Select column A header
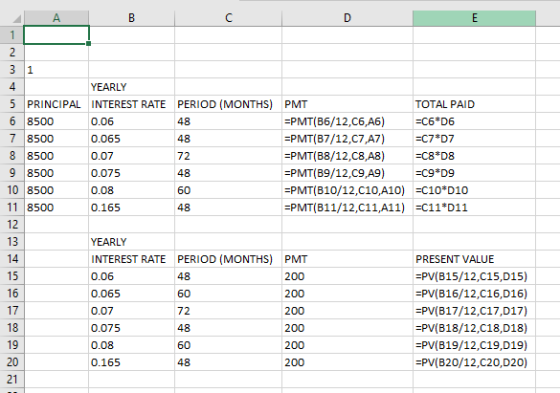The height and width of the screenshot is (393, 560). (x=56, y=18)
